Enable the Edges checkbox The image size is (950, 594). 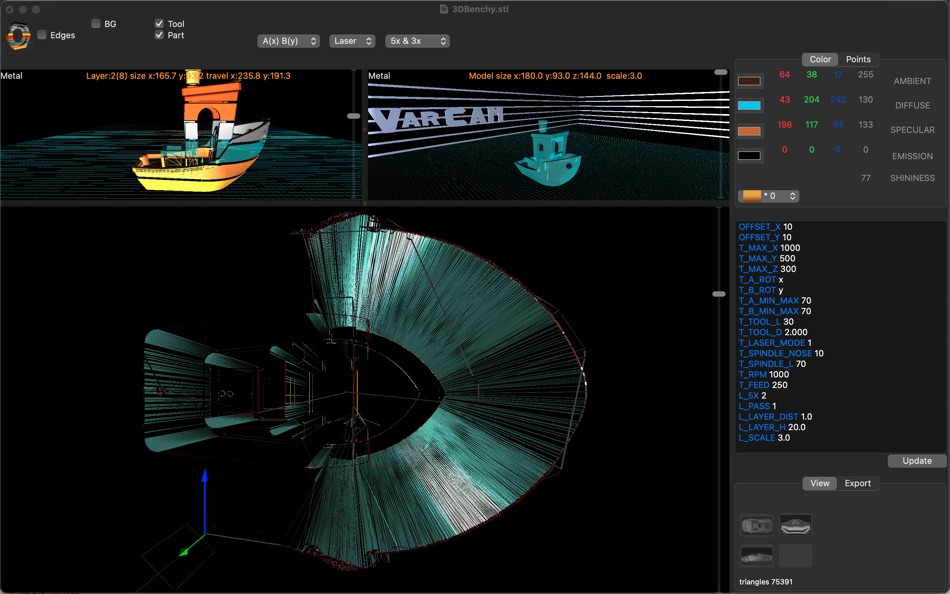click(42, 35)
